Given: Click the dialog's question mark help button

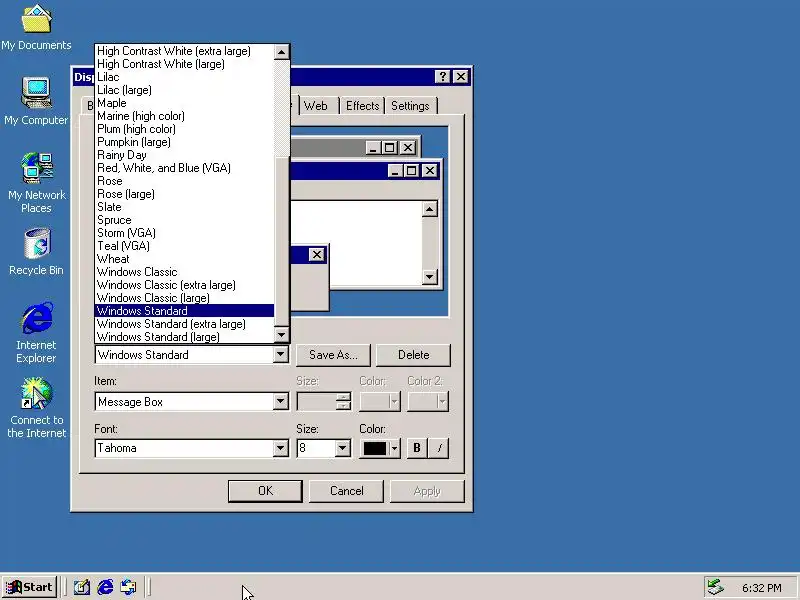Looking at the screenshot, I should [442, 77].
